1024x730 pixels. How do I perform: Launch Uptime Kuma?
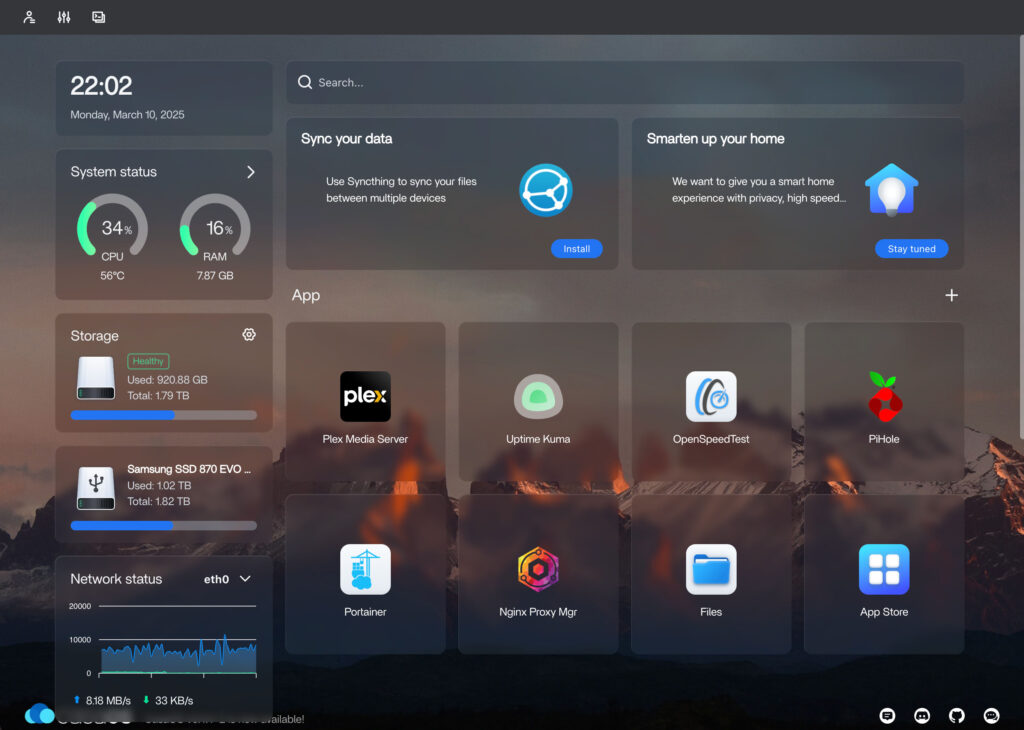coord(538,397)
